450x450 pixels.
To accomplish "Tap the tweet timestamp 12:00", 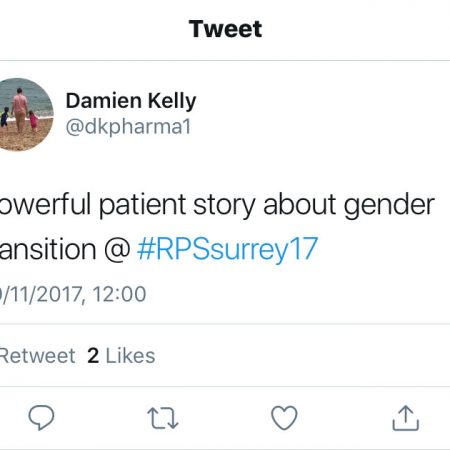I will [119, 294].
